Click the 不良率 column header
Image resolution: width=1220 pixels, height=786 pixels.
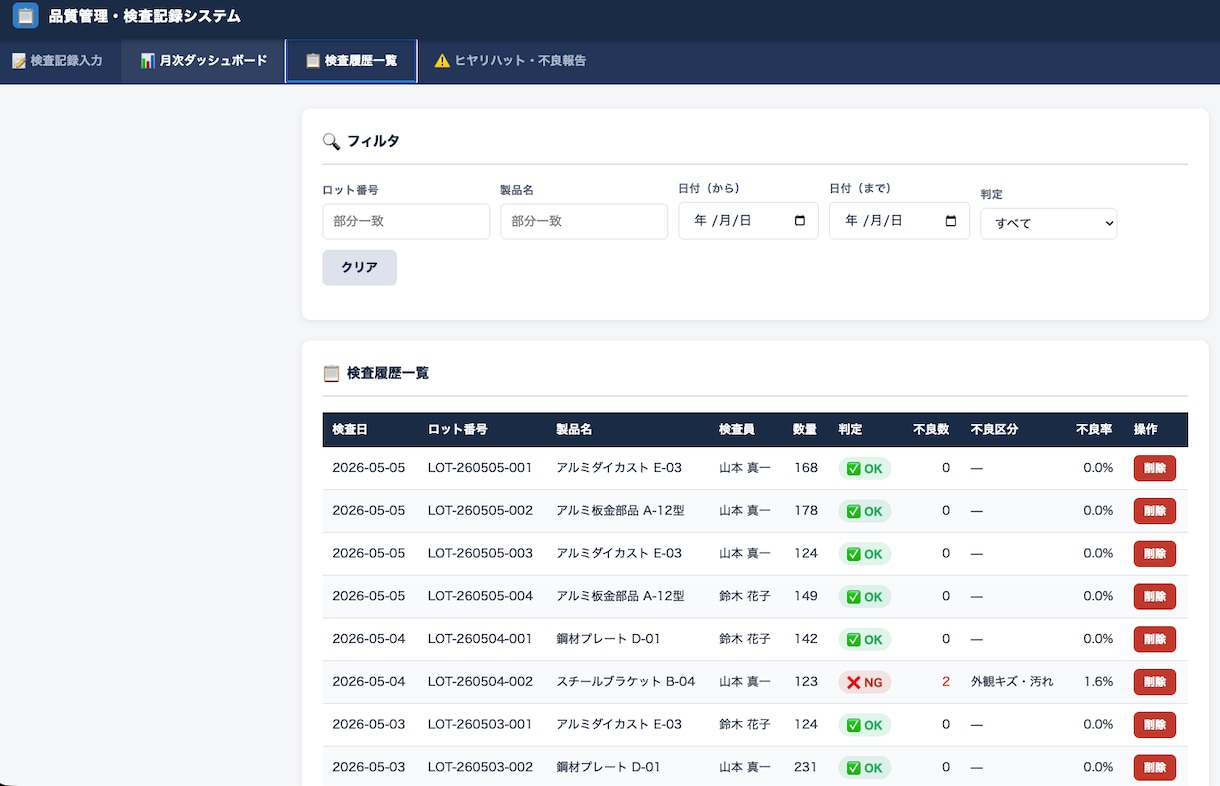1094,429
